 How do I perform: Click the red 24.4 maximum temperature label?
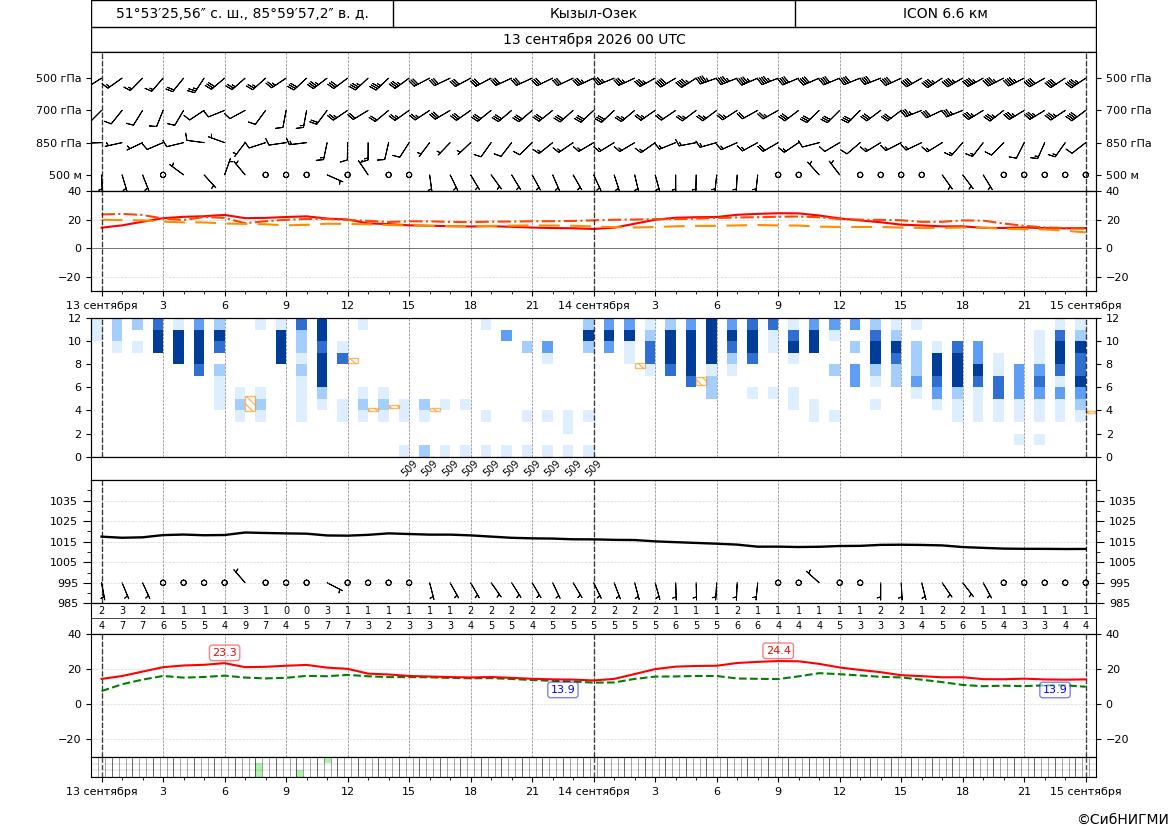click(x=778, y=650)
